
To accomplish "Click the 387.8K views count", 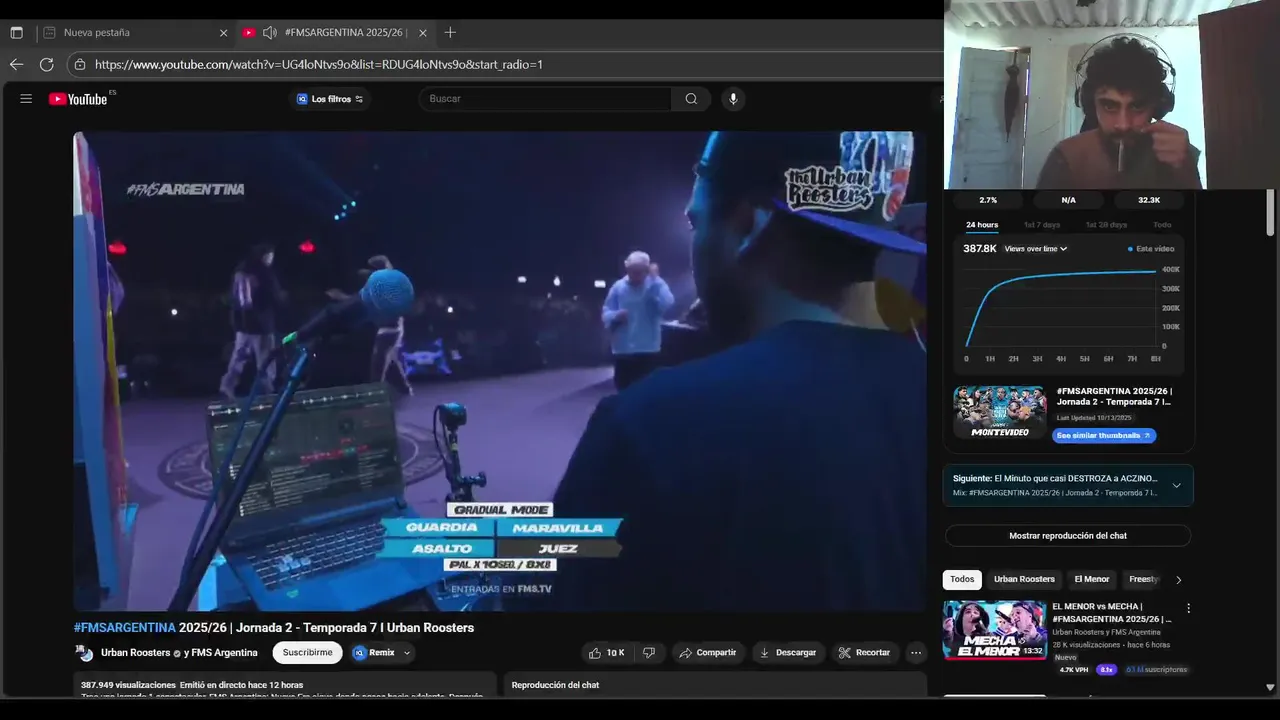I will [x=980, y=249].
